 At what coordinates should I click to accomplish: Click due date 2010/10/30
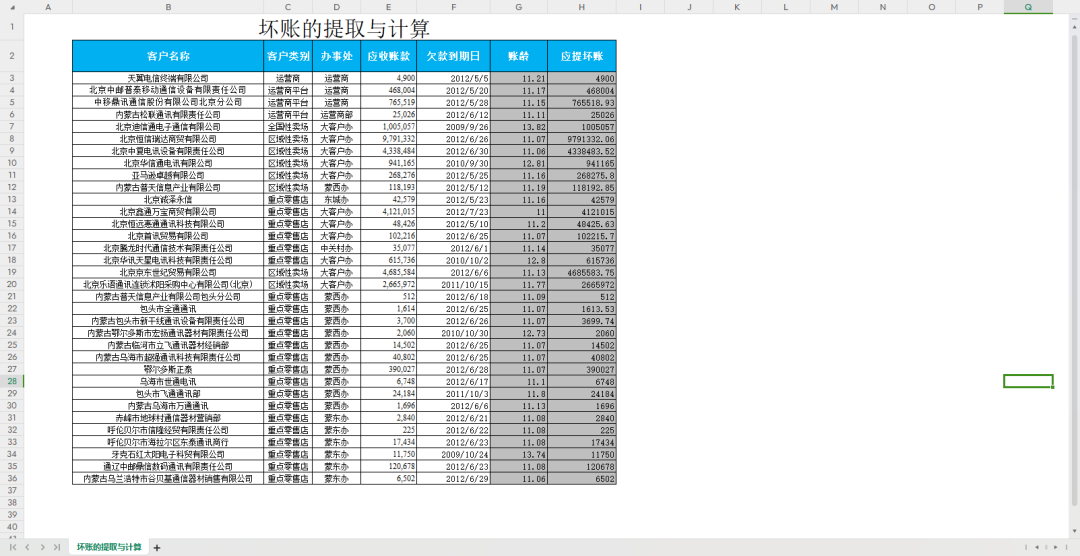coord(454,333)
